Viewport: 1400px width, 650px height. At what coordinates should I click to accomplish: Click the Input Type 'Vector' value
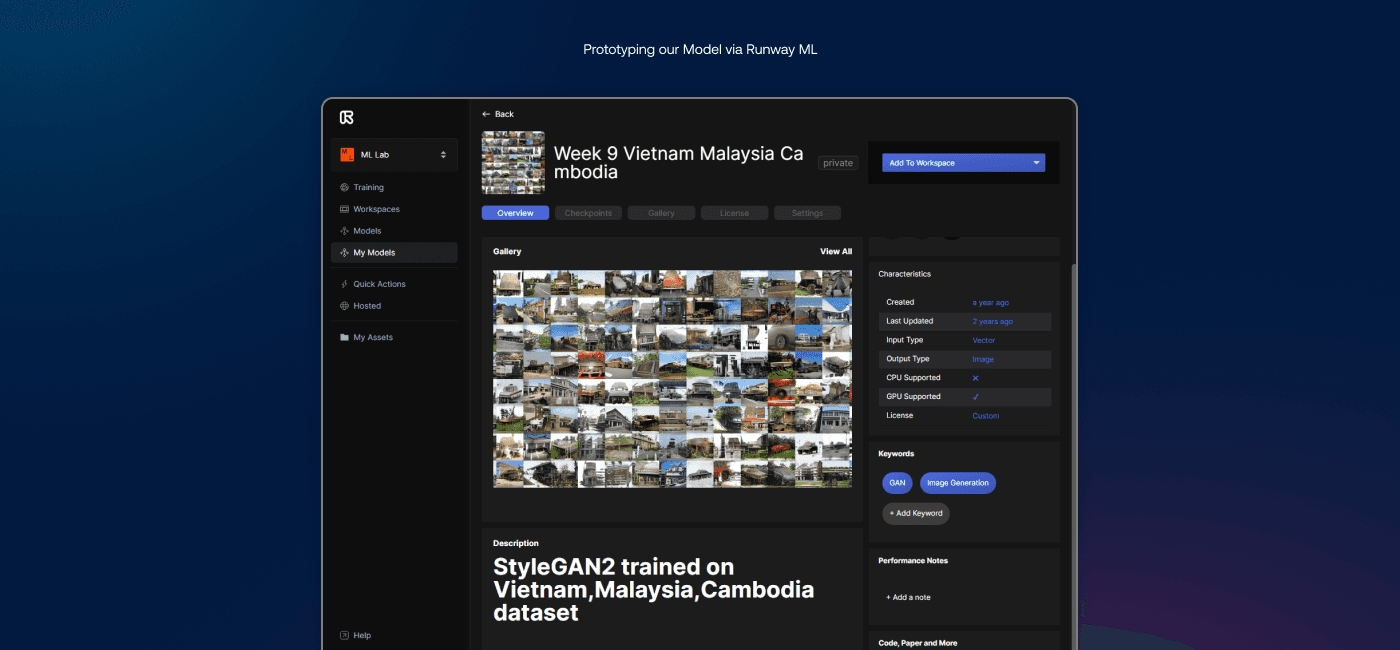tap(983, 340)
